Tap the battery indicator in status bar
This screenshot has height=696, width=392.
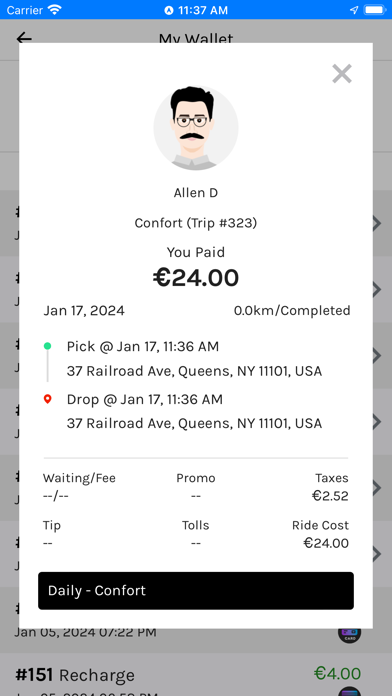[375, 10]
